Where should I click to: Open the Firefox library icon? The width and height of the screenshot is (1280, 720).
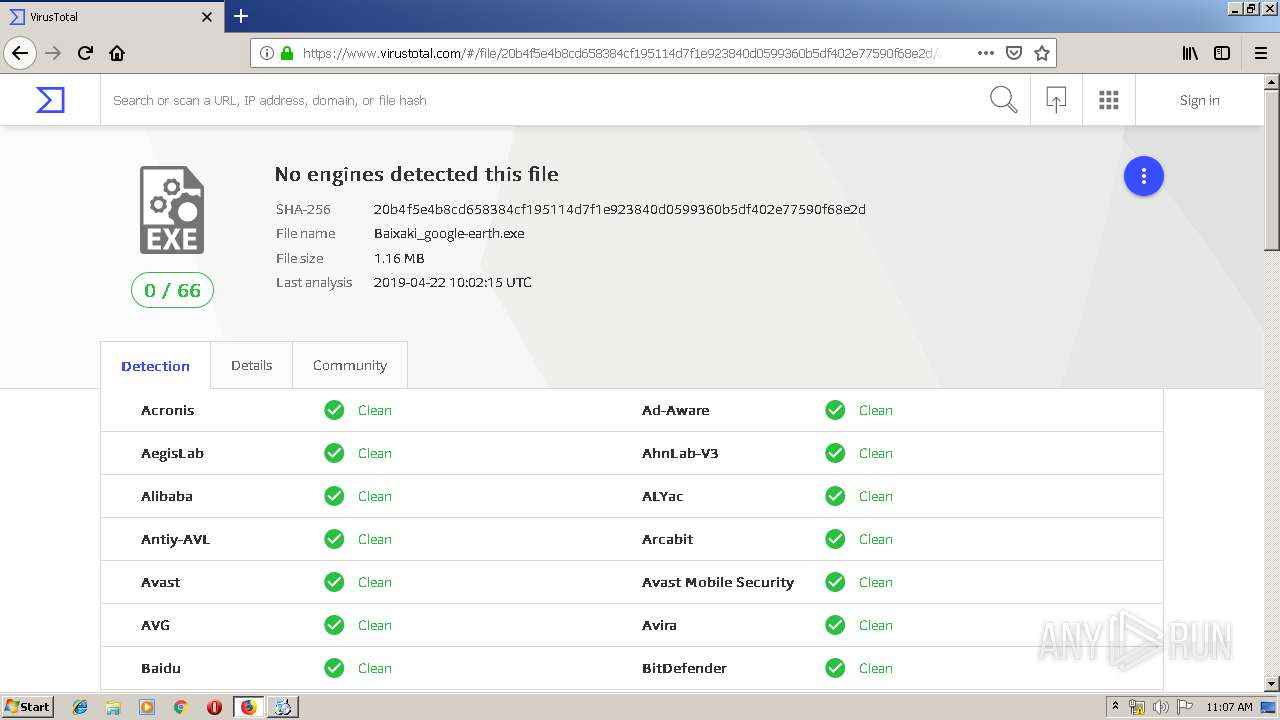click(x=1190, y=53)
